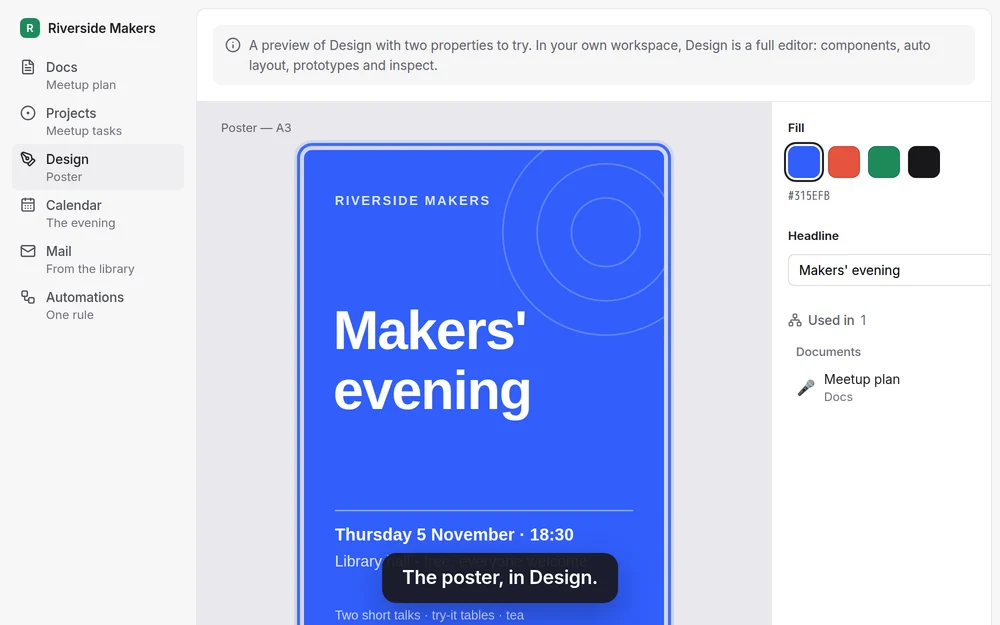Click the Automations icon in sidebar
Viewport: 1000px width, 625px height.
28,297
